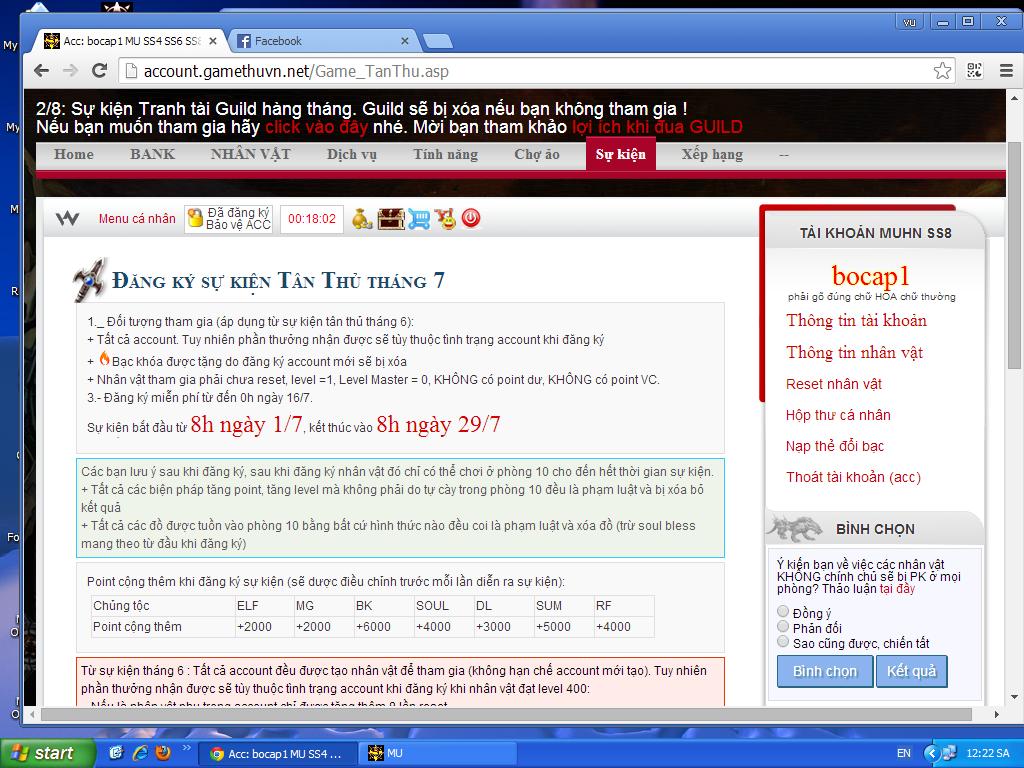The height and width of the screenshot is (768, 1024).
Task: Open the Tính năng menu
Action: (x=445, y=155)
